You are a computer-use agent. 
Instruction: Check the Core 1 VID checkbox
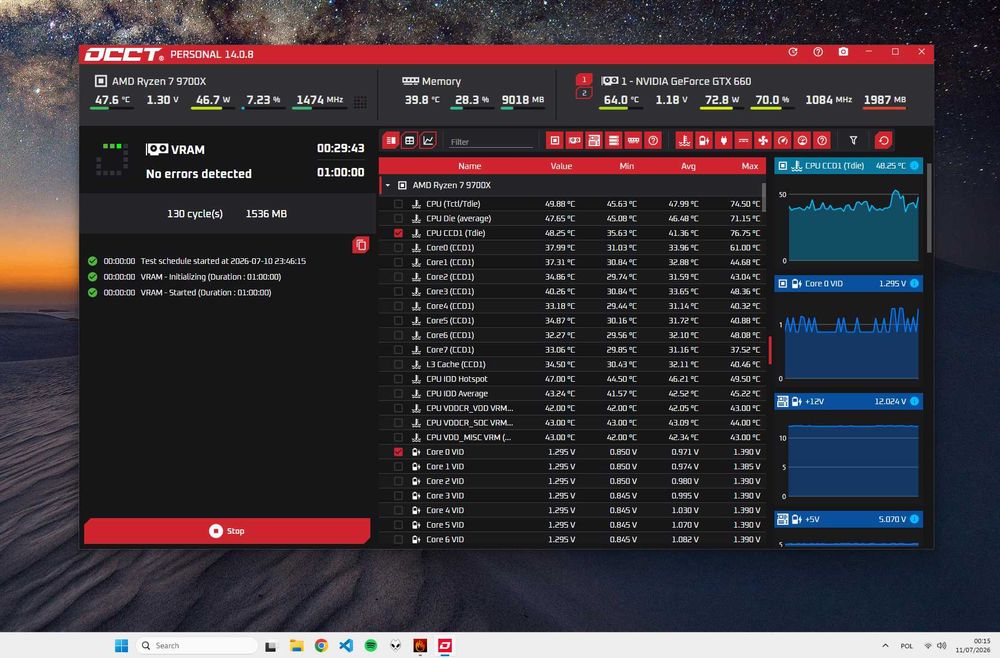pyautogui.click(x=398, y=467)
